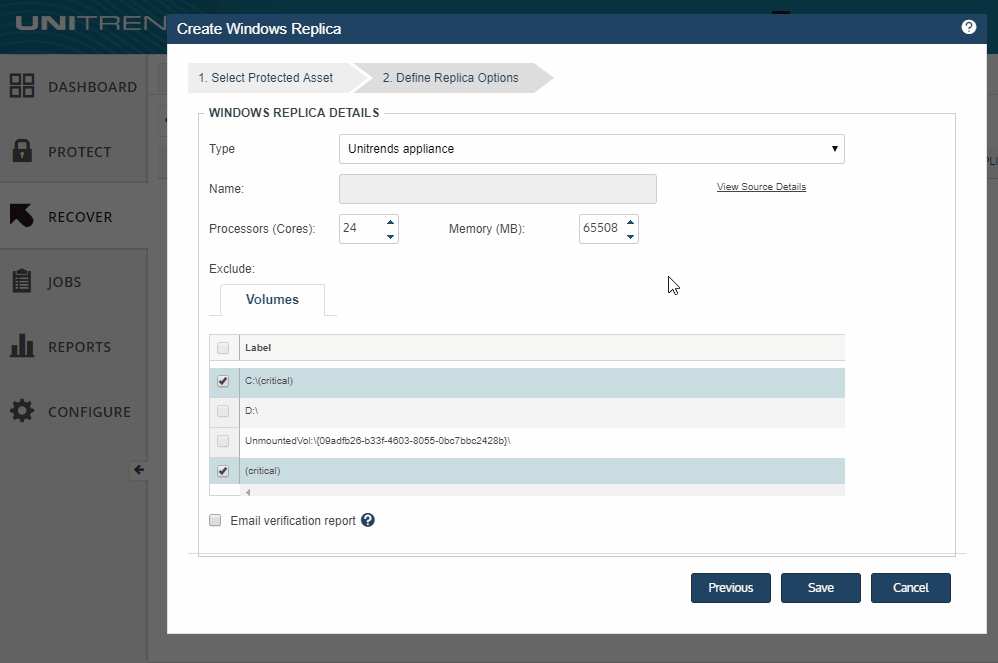Toggle the select-all Label header checkbox

223,348
